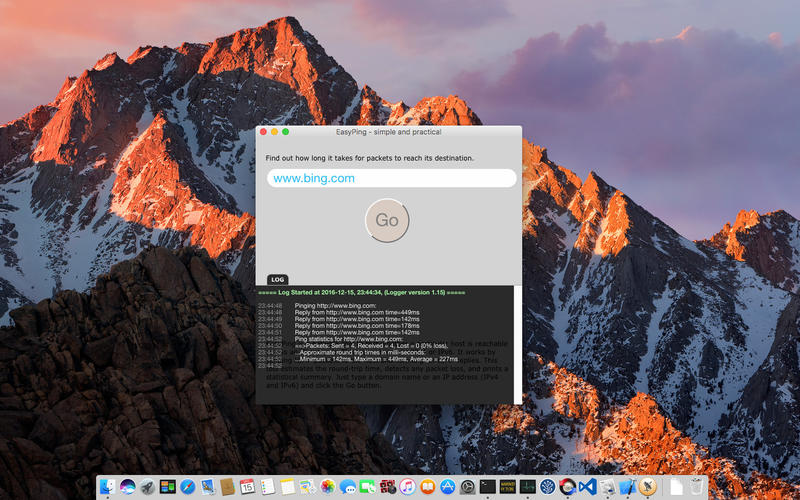The width and height of the screenshot is (800, 500).
Task: Open the App Store icon in Dock
Action: tap(447, 487)
